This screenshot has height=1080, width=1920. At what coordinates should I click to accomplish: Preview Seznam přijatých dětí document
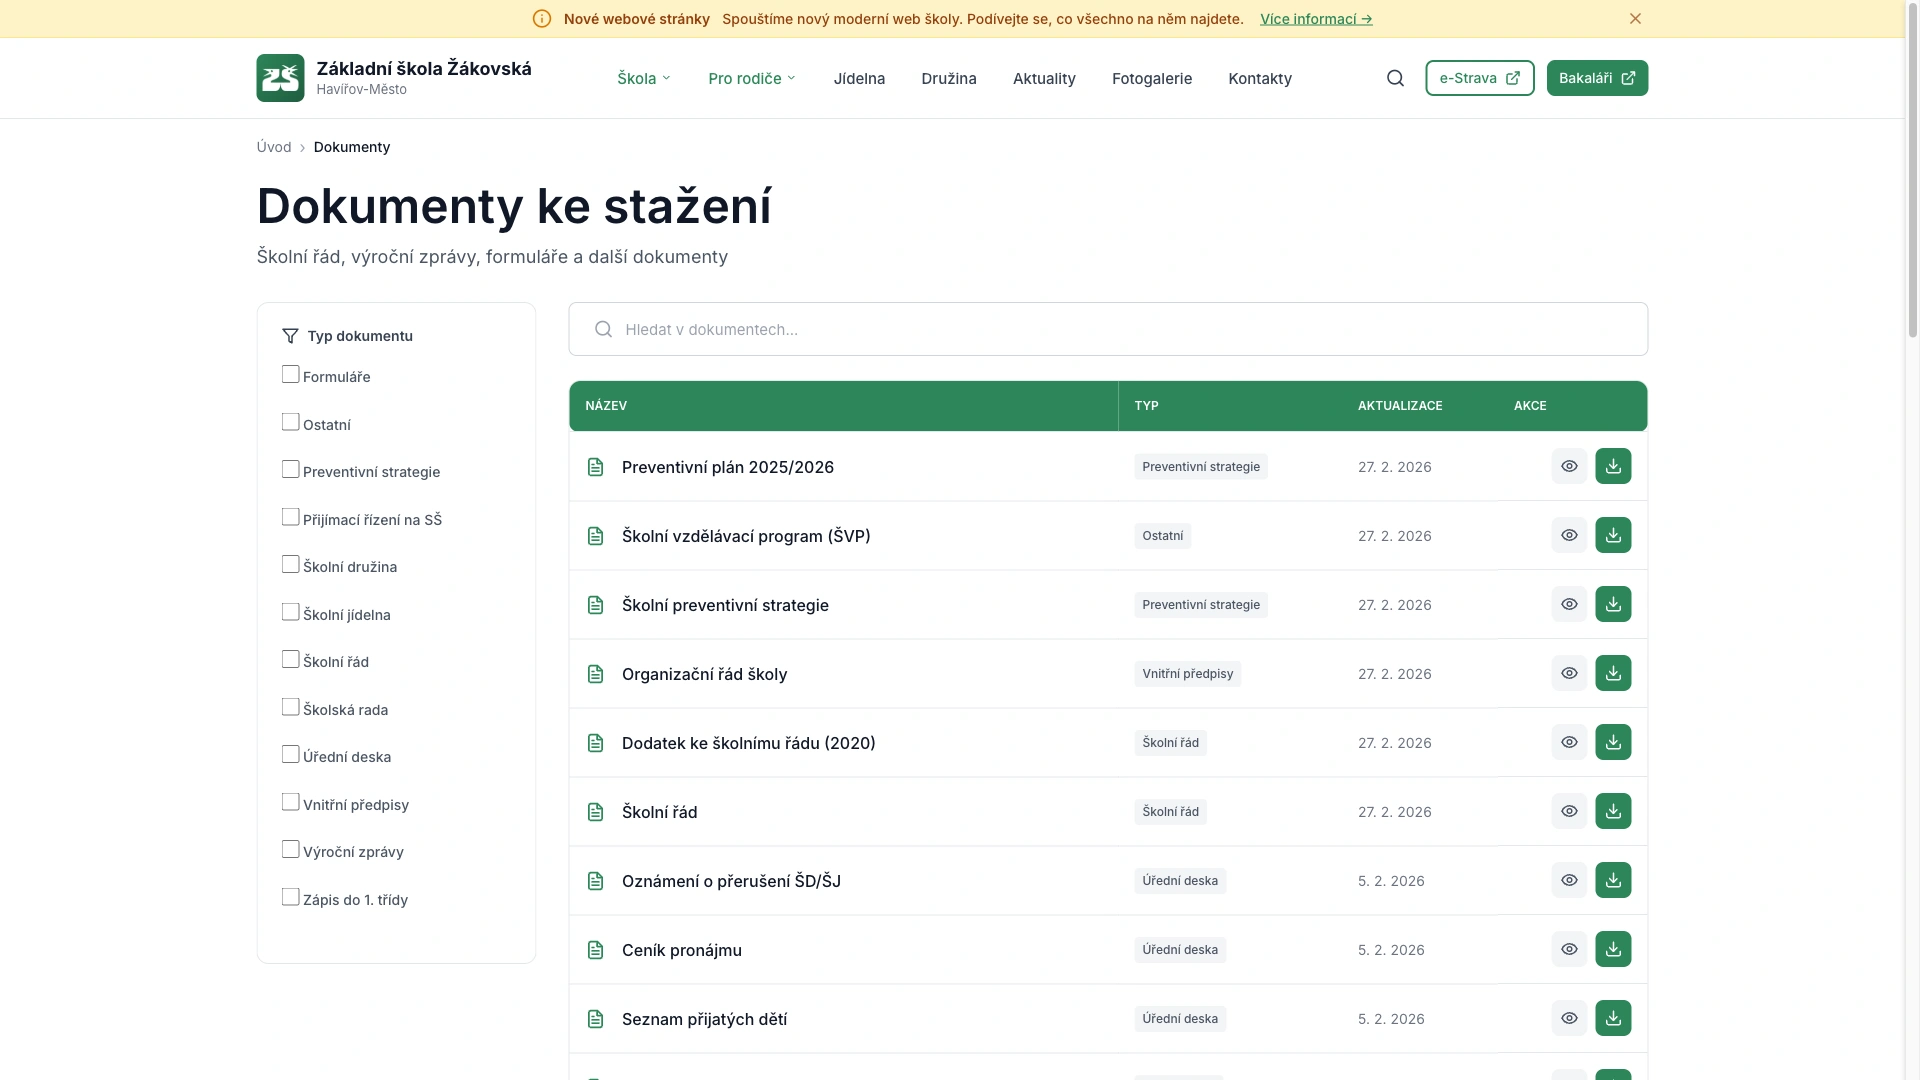coord(1568,1018)
